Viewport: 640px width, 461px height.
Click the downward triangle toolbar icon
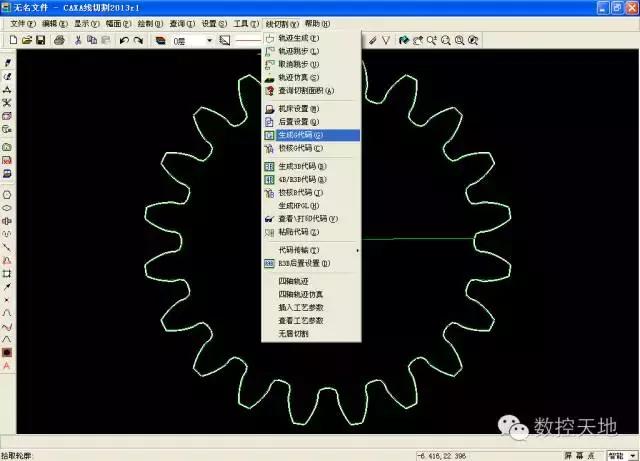[386, 40]
